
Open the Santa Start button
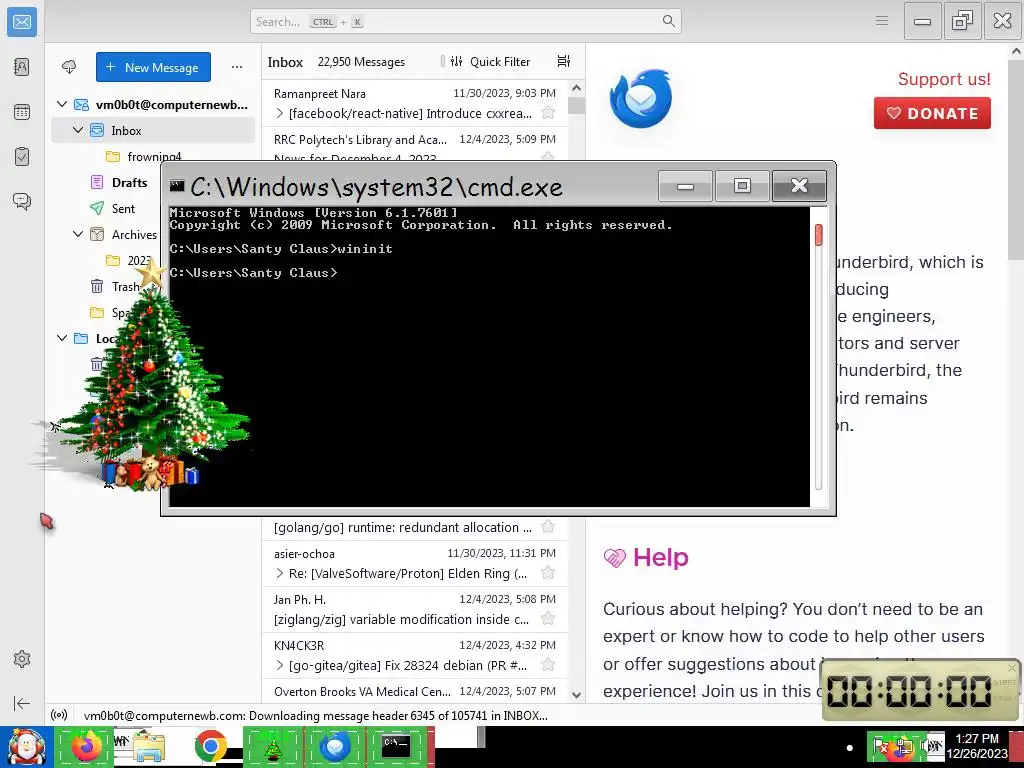point(26,747)
